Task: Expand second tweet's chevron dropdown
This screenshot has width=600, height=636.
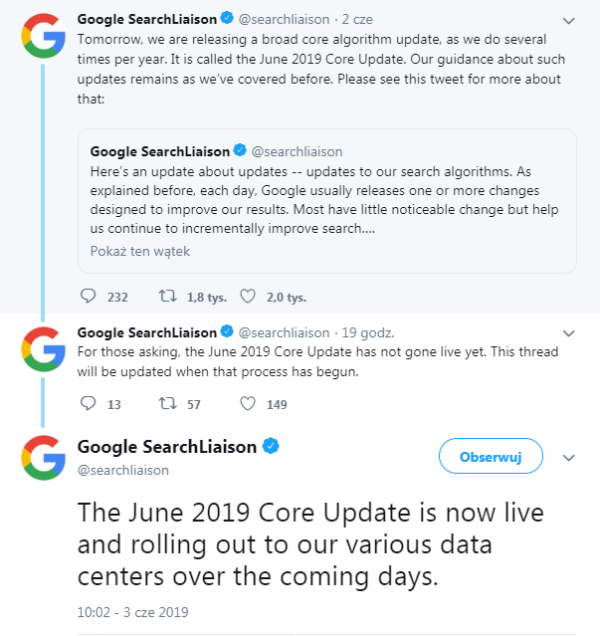Action: (x=570, y=332)
